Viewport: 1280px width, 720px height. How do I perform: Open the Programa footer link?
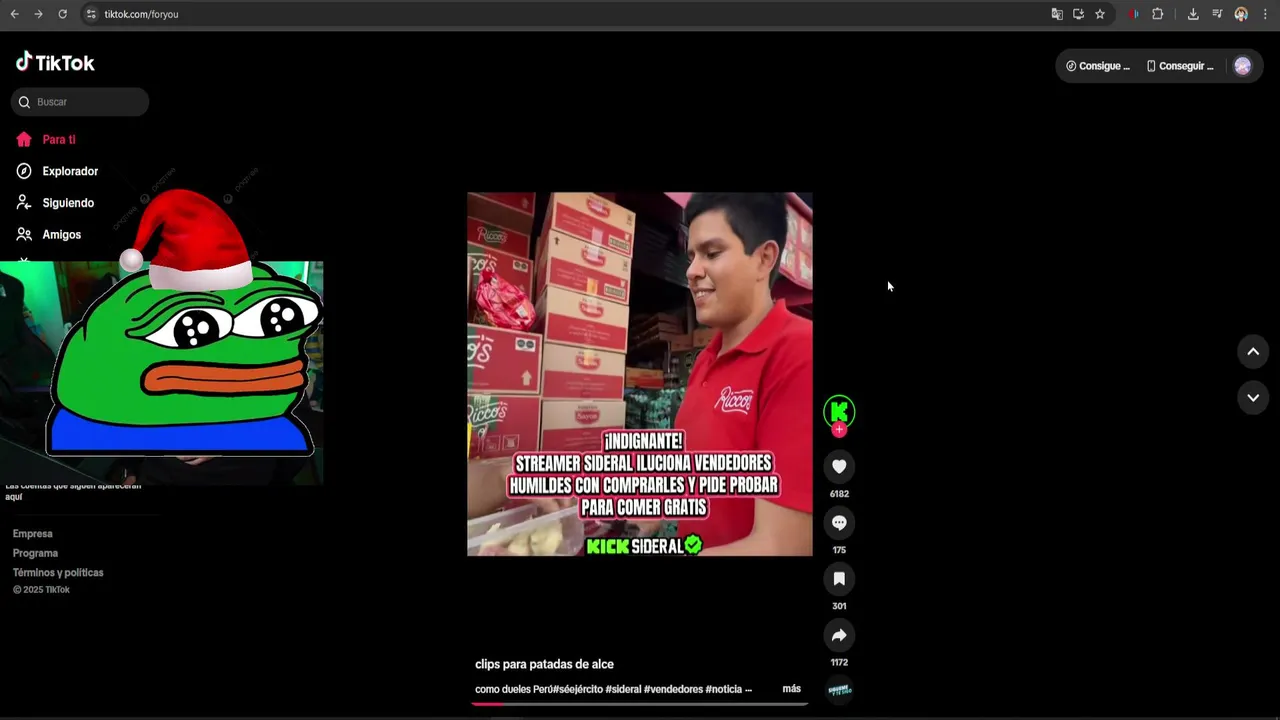pyautogui.click(x=35, y=553)
